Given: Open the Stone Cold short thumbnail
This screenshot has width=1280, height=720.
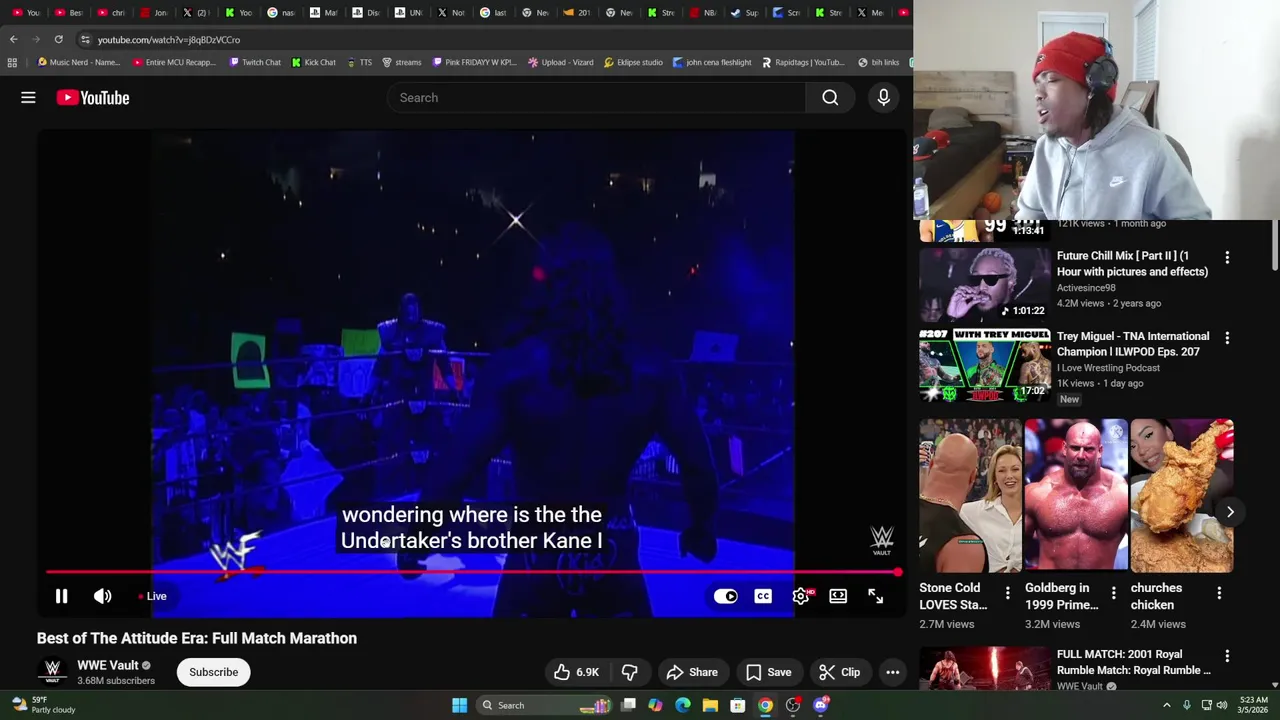Looking at the screenshot, I should click(970, 496).
